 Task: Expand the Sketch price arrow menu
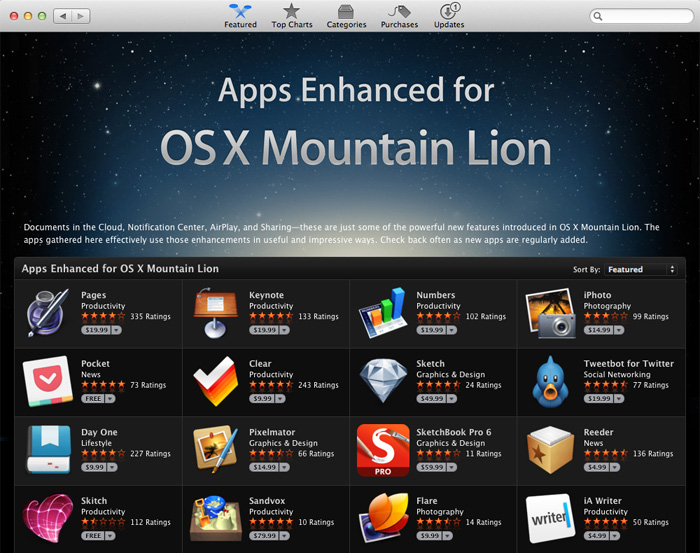452,399
